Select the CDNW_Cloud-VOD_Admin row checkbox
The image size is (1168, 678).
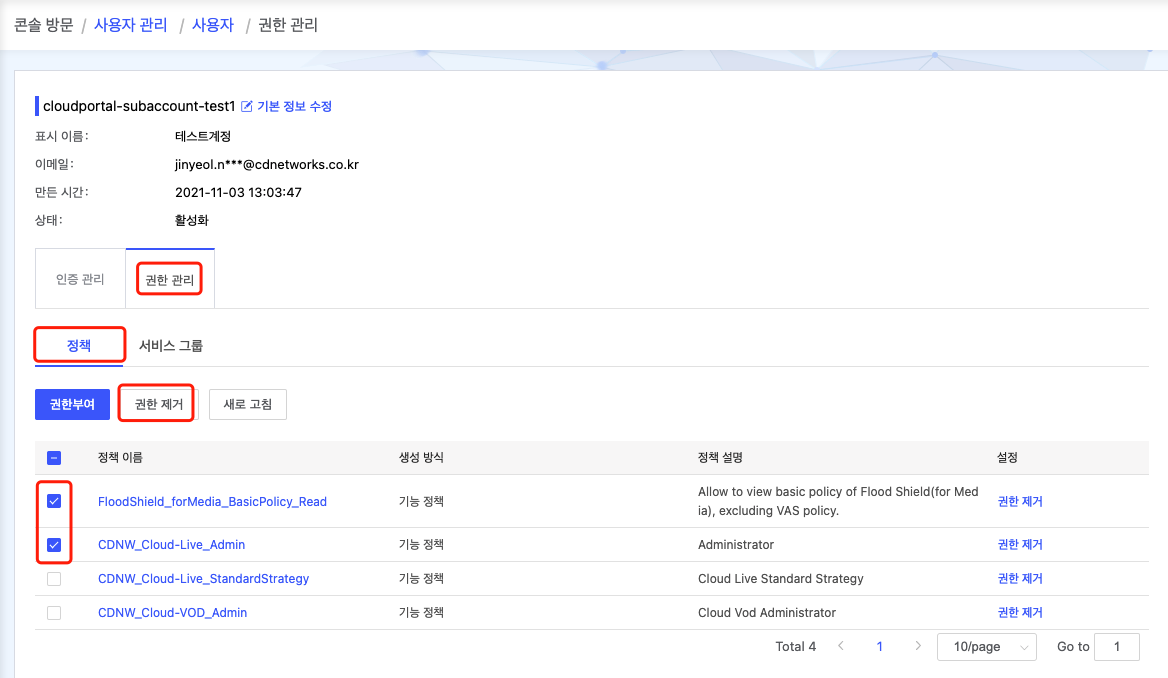coord(54,613)
